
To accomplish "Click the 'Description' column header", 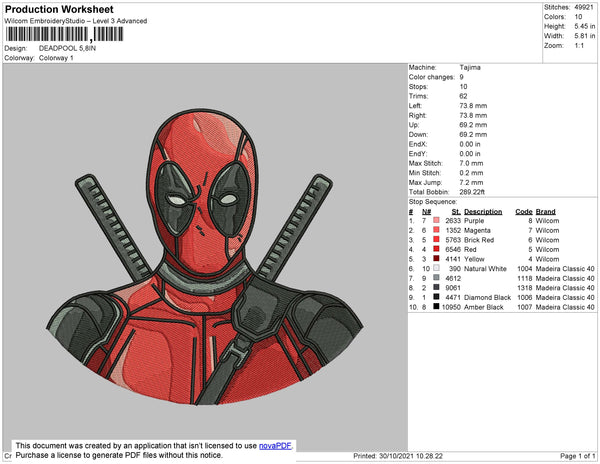I will point(483,212).
